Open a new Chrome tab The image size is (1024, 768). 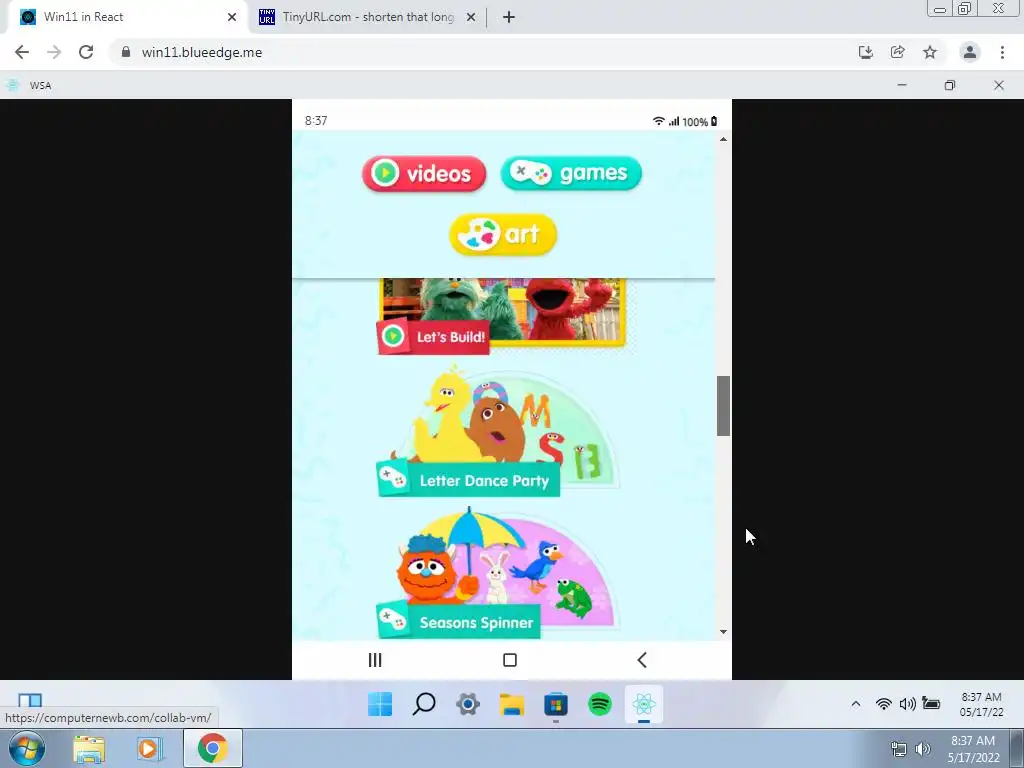coord(509,17)
